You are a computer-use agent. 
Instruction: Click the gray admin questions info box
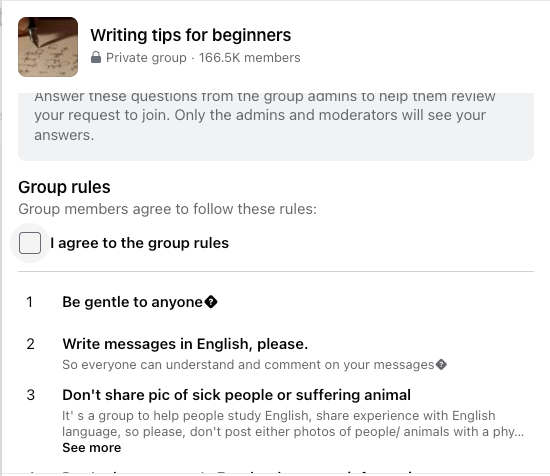(x=276, y=127)
